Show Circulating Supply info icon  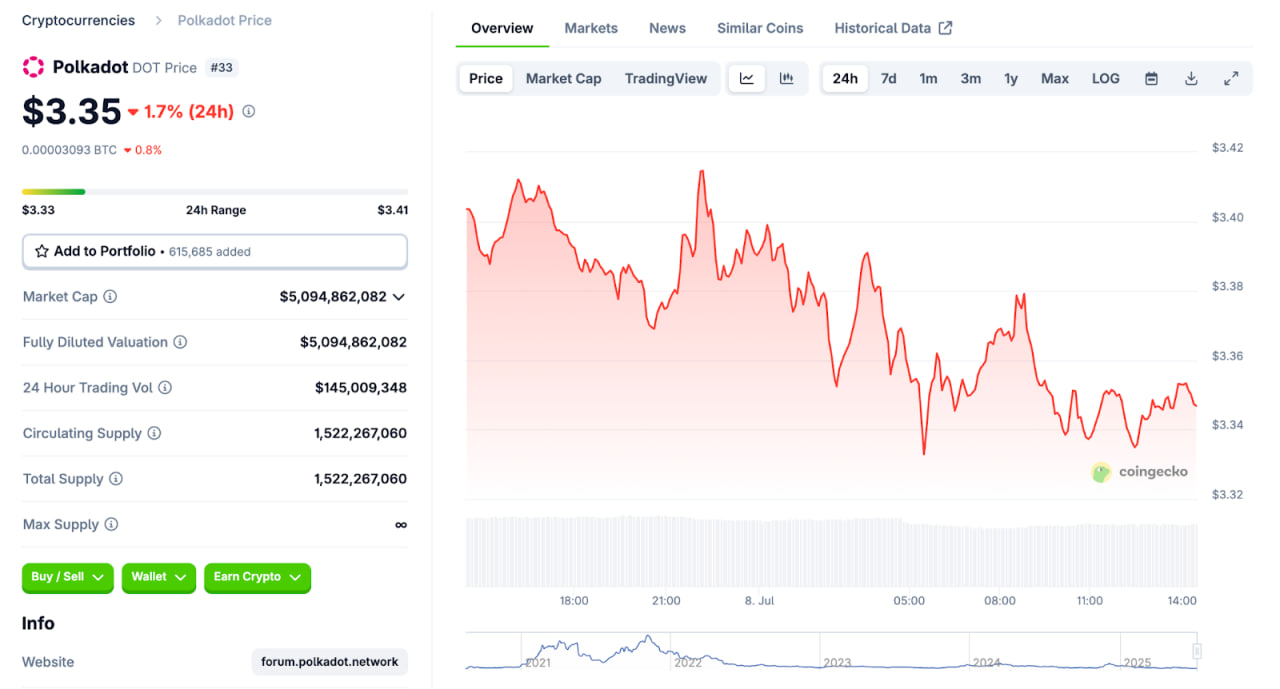point(154,433)
